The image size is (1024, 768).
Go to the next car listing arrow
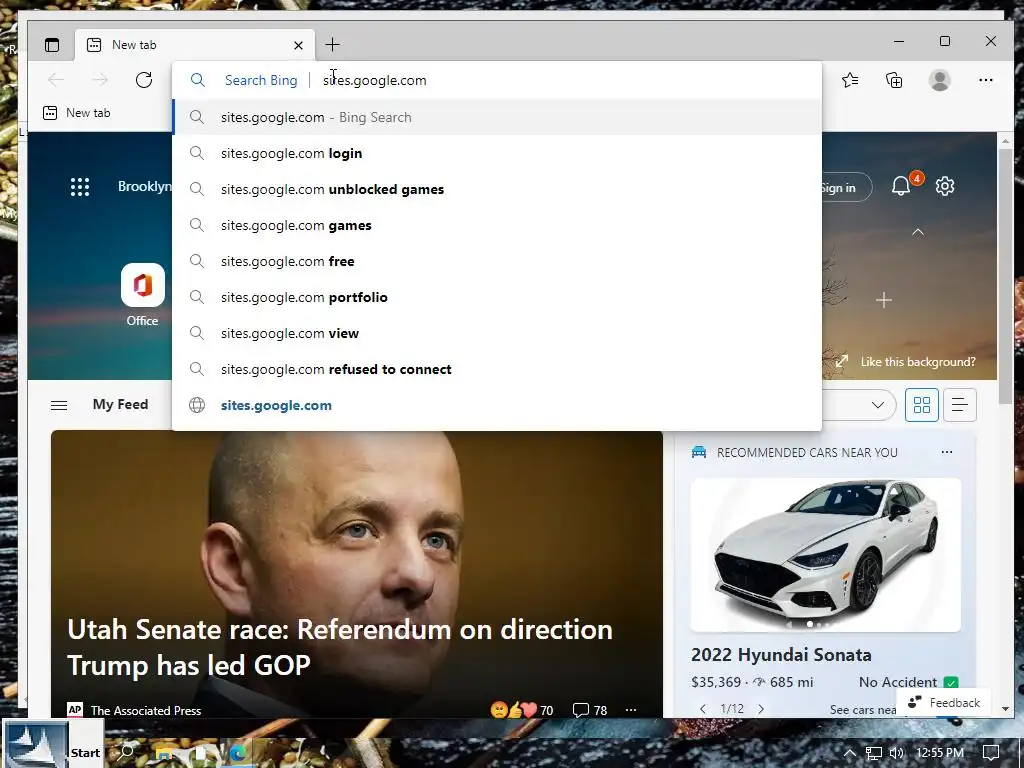761,709
